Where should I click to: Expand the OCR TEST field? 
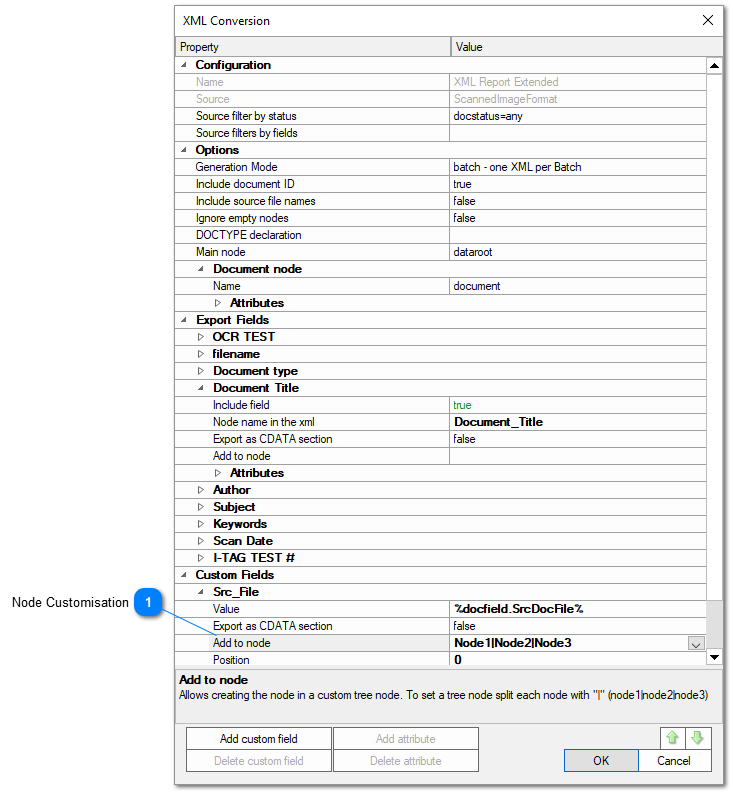coord(201,337)
